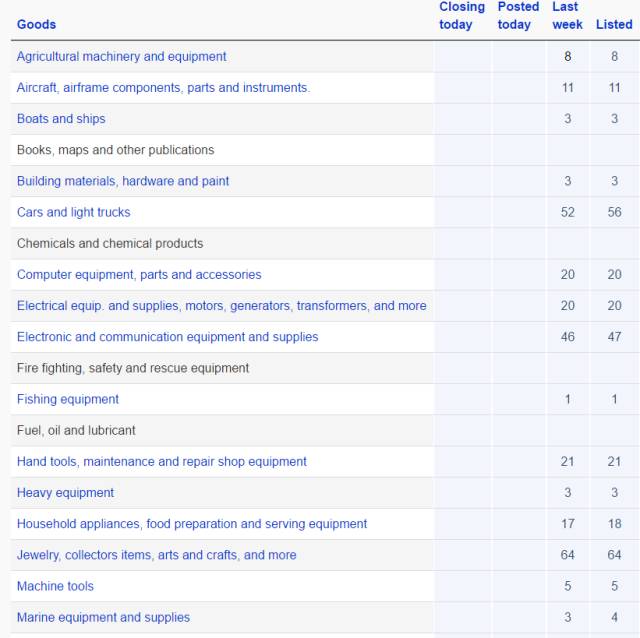Image resolution: width=640 pixels, height=638 pixels.
Task: Click Listed value 64 for Jewelry
Action: [x=614, y=555]
